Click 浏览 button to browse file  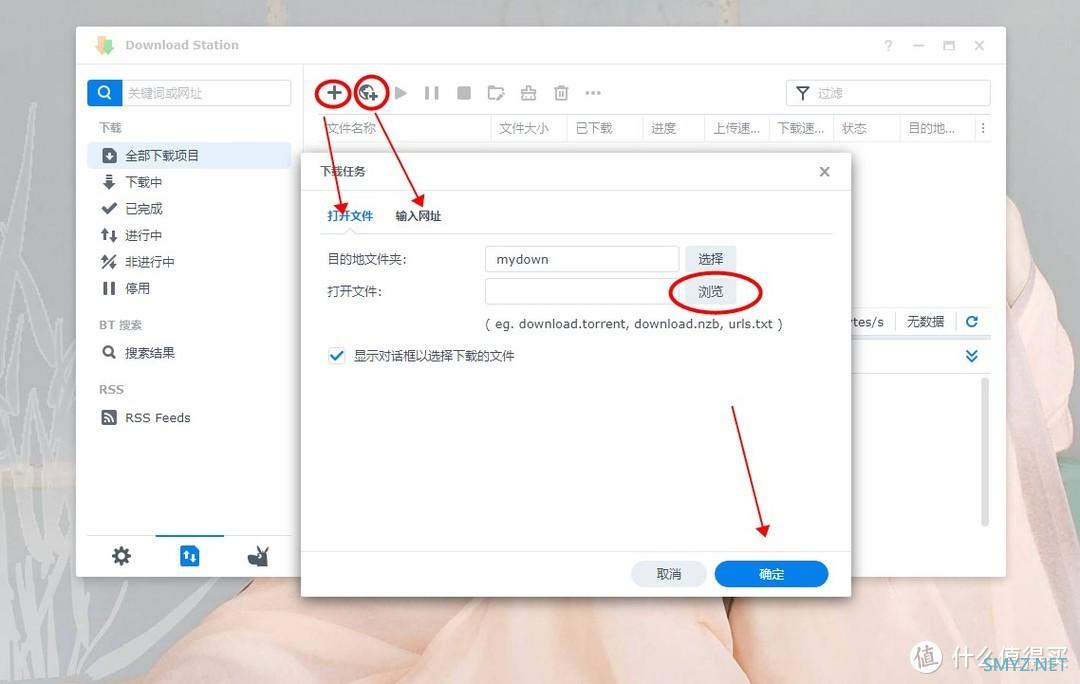(x=710, y=291)
